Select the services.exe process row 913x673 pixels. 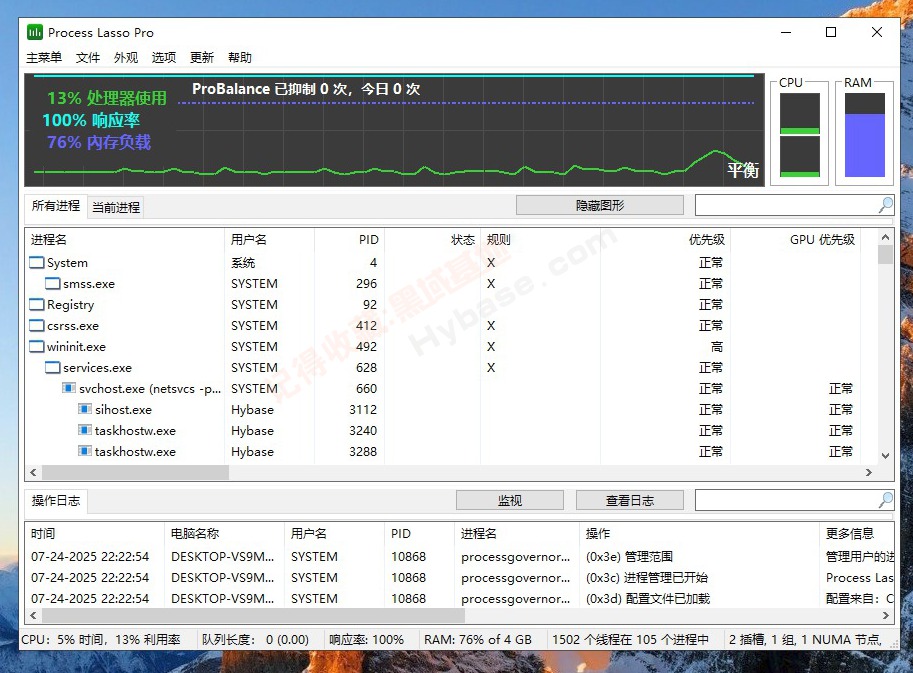pos(451,367)
